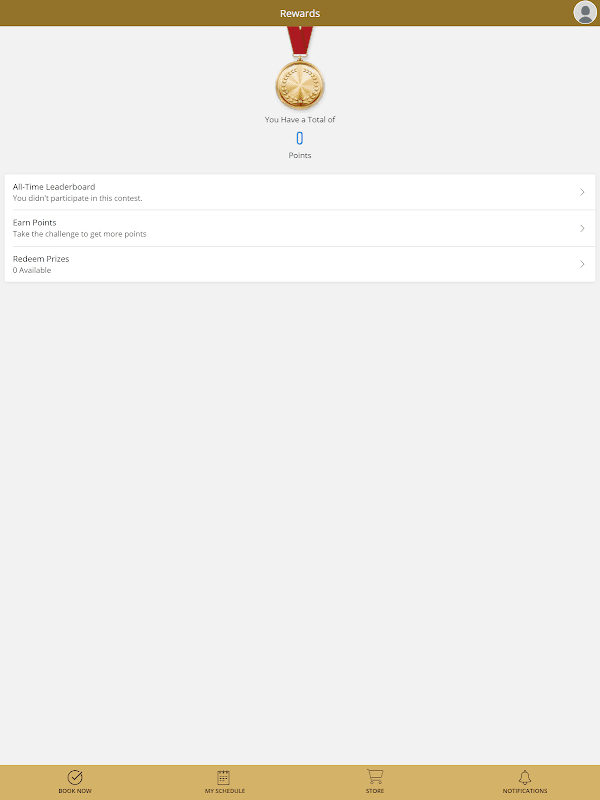This screenshot has width=600, height=800.
Task: Open the Redeem Prizes entry
Action: 300,264
